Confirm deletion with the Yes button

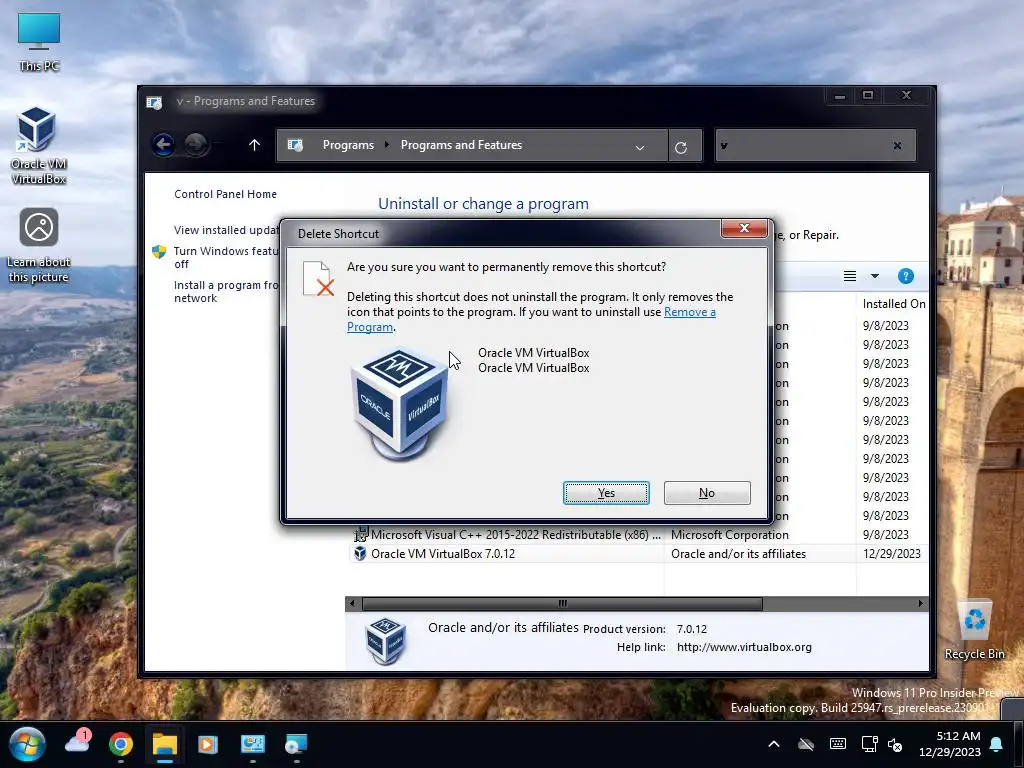606,493
